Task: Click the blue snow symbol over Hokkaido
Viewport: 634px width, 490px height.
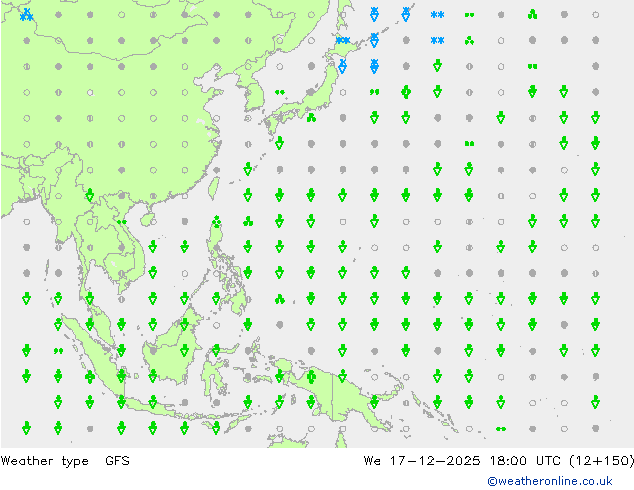Action: 343,40
